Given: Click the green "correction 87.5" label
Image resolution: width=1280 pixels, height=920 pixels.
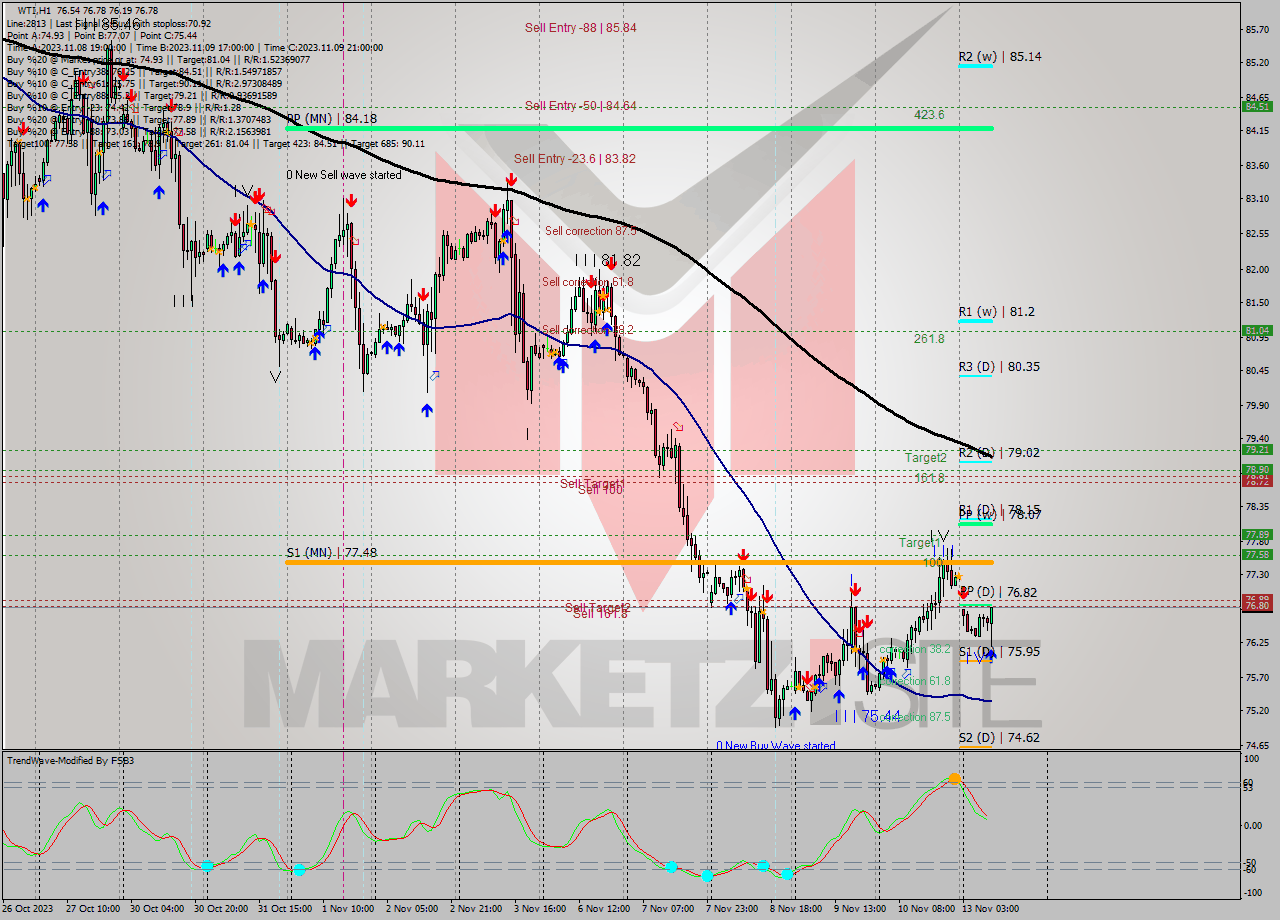Looking at the screenshot, I should [917, 717].
